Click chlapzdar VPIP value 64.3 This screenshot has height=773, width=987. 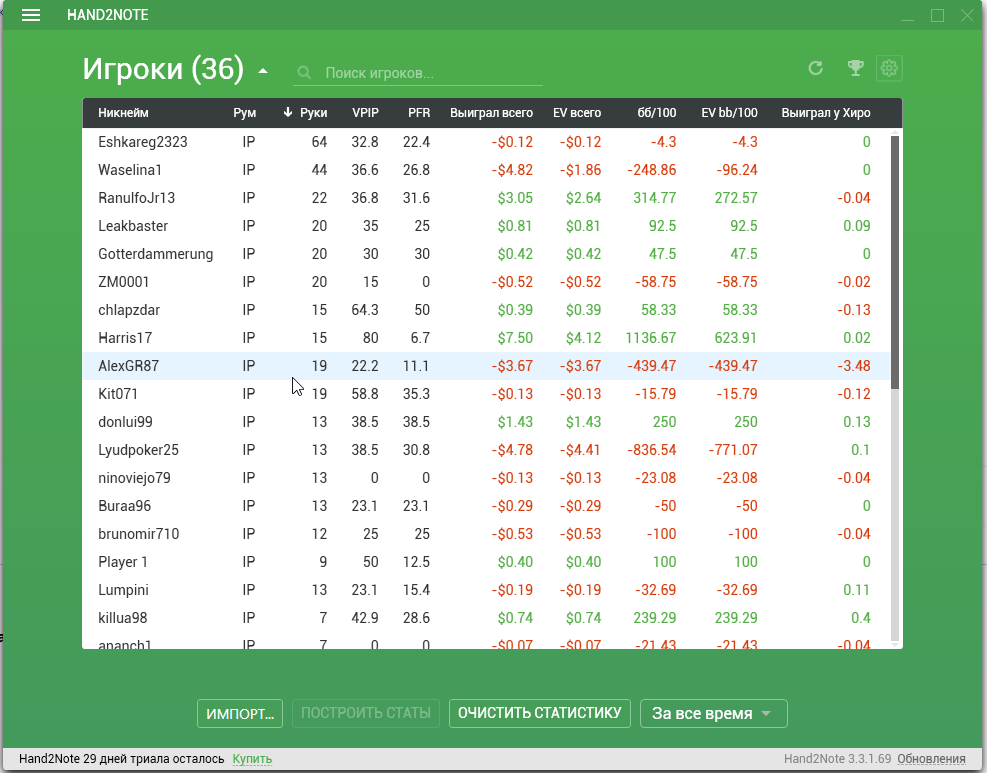click(364, 310)
